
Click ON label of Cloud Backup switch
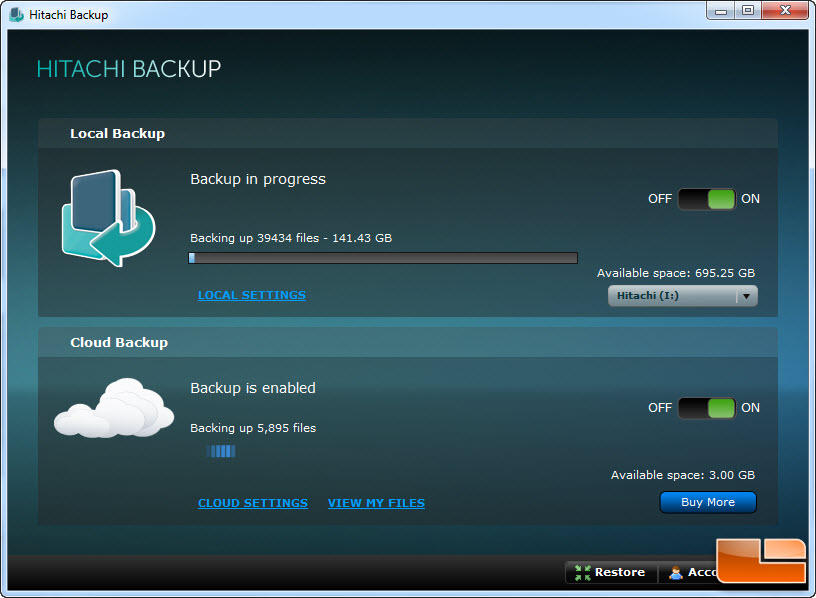(750, 408)
